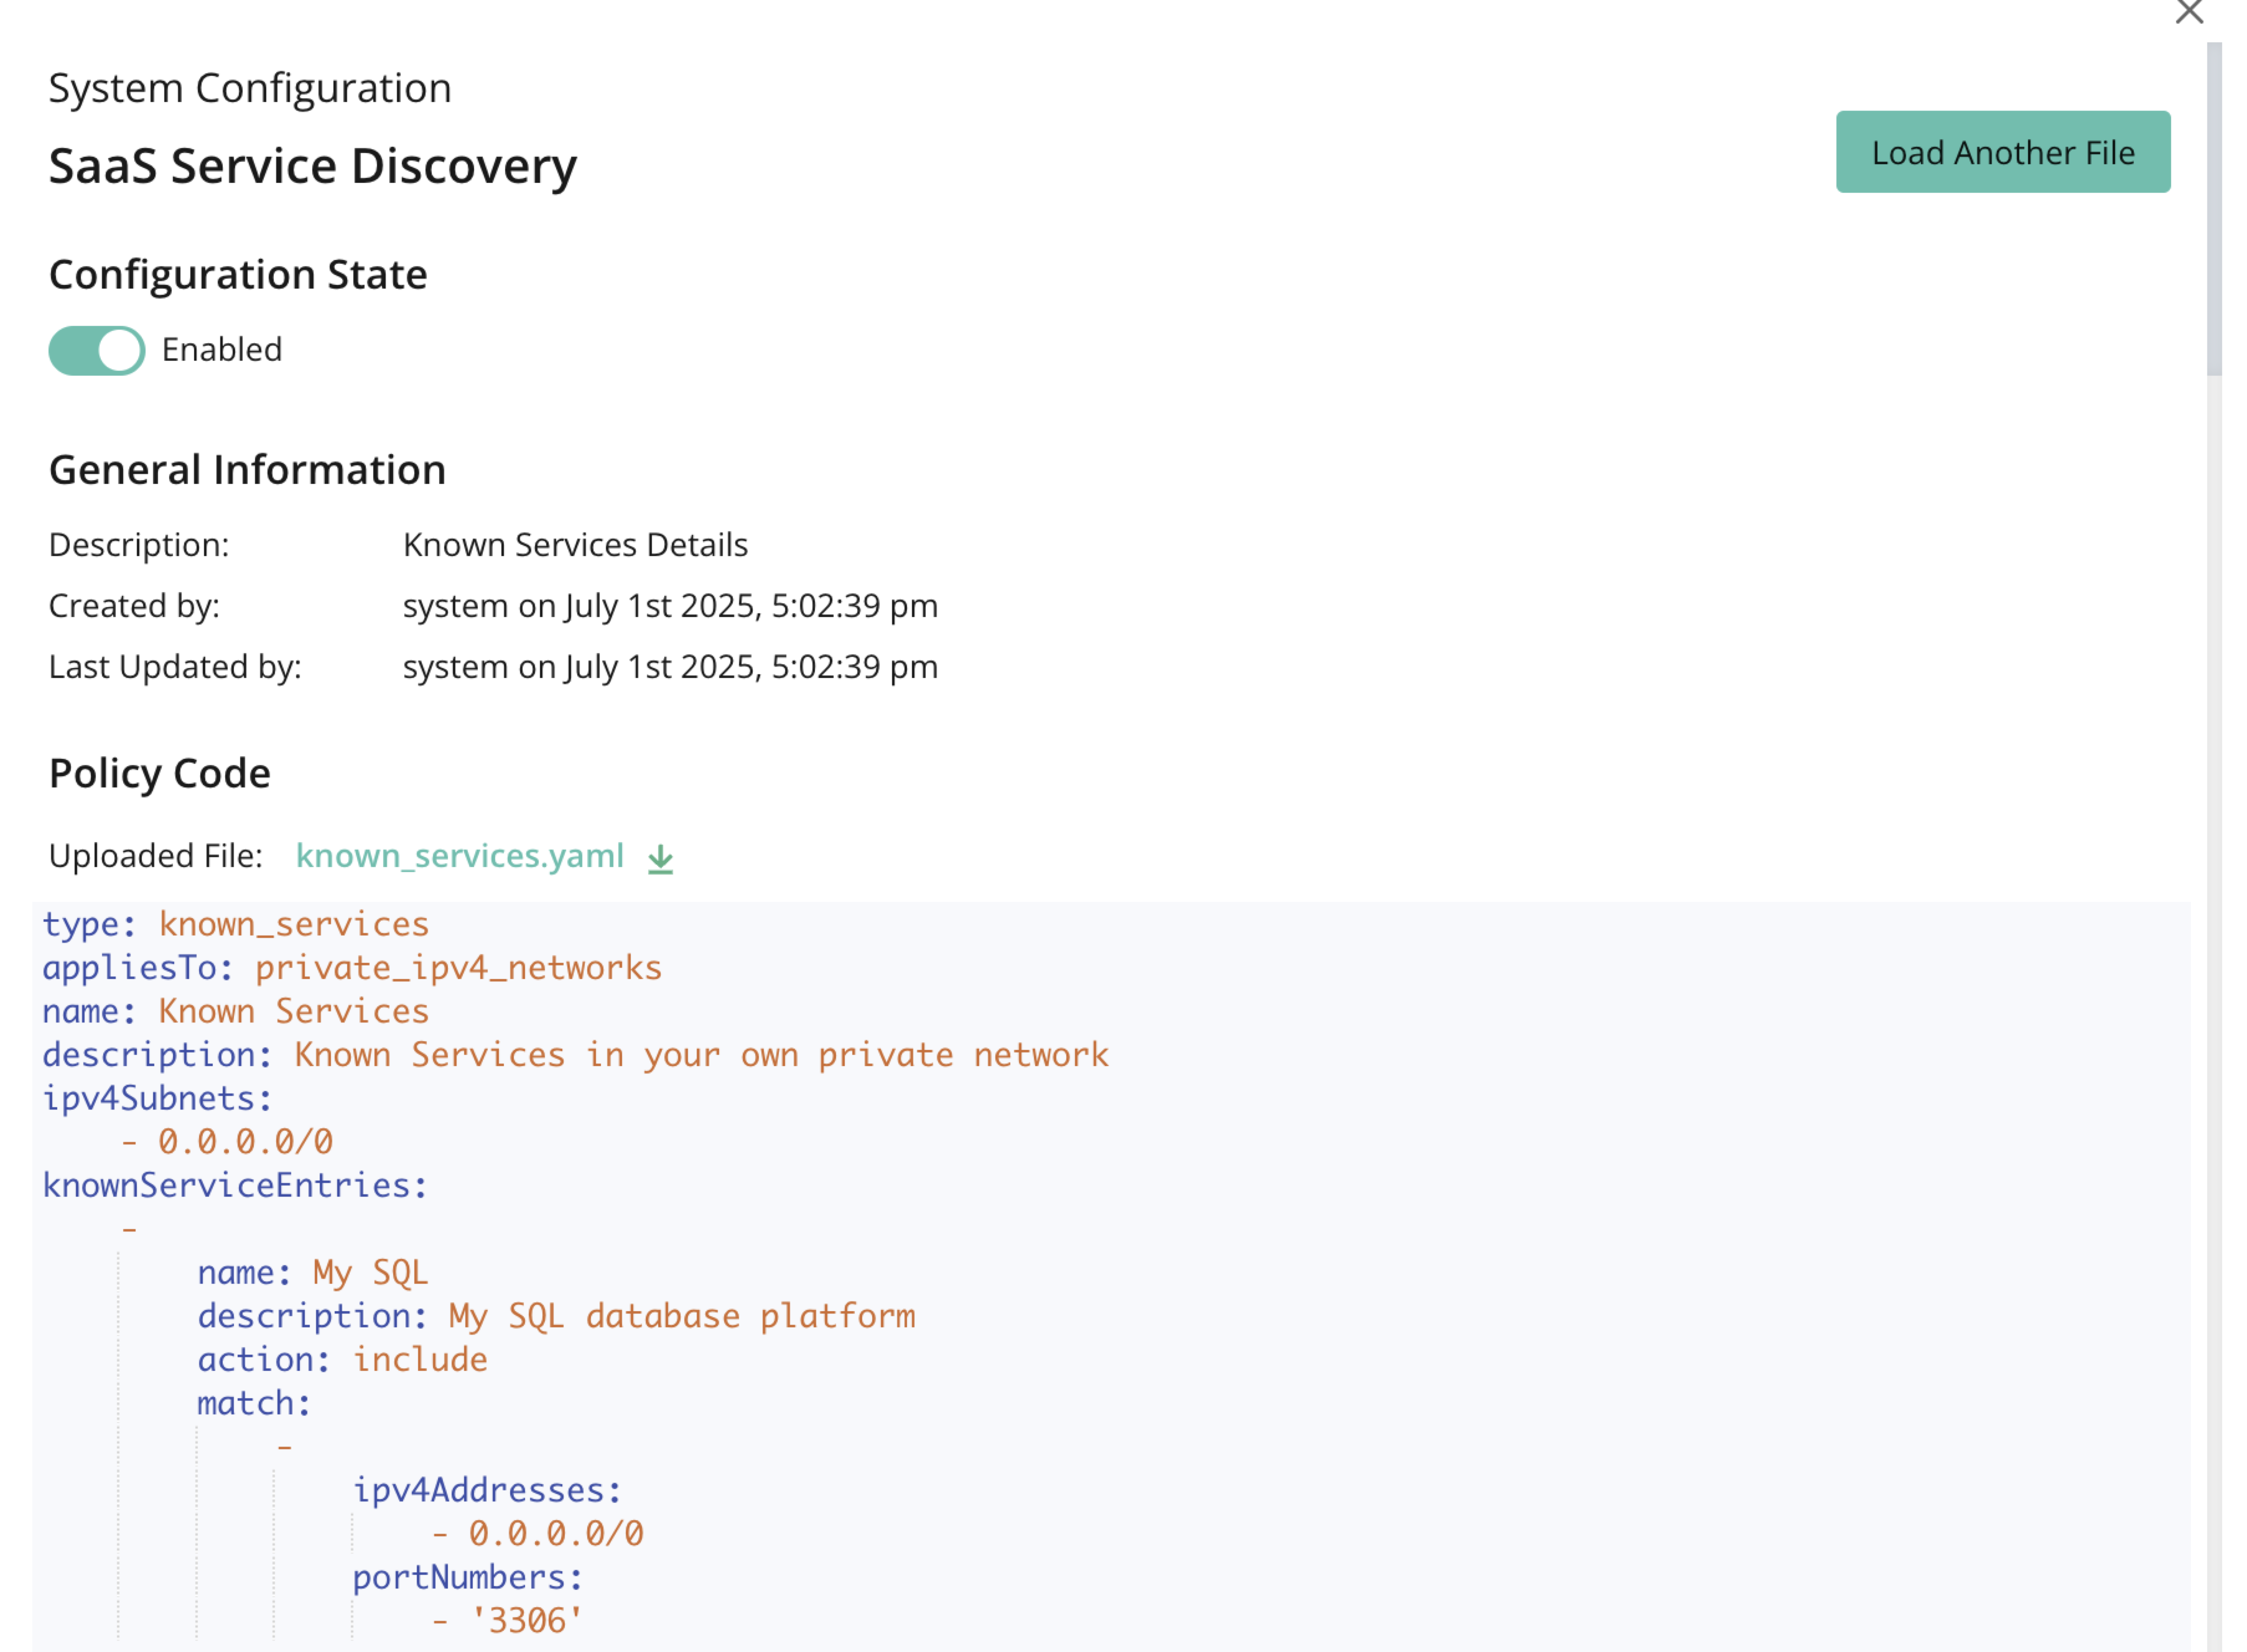Click the 'name: My SQL' code line
Image resolution: width=2247 pixels, height=1652 pixels.
pos(313,1273)
